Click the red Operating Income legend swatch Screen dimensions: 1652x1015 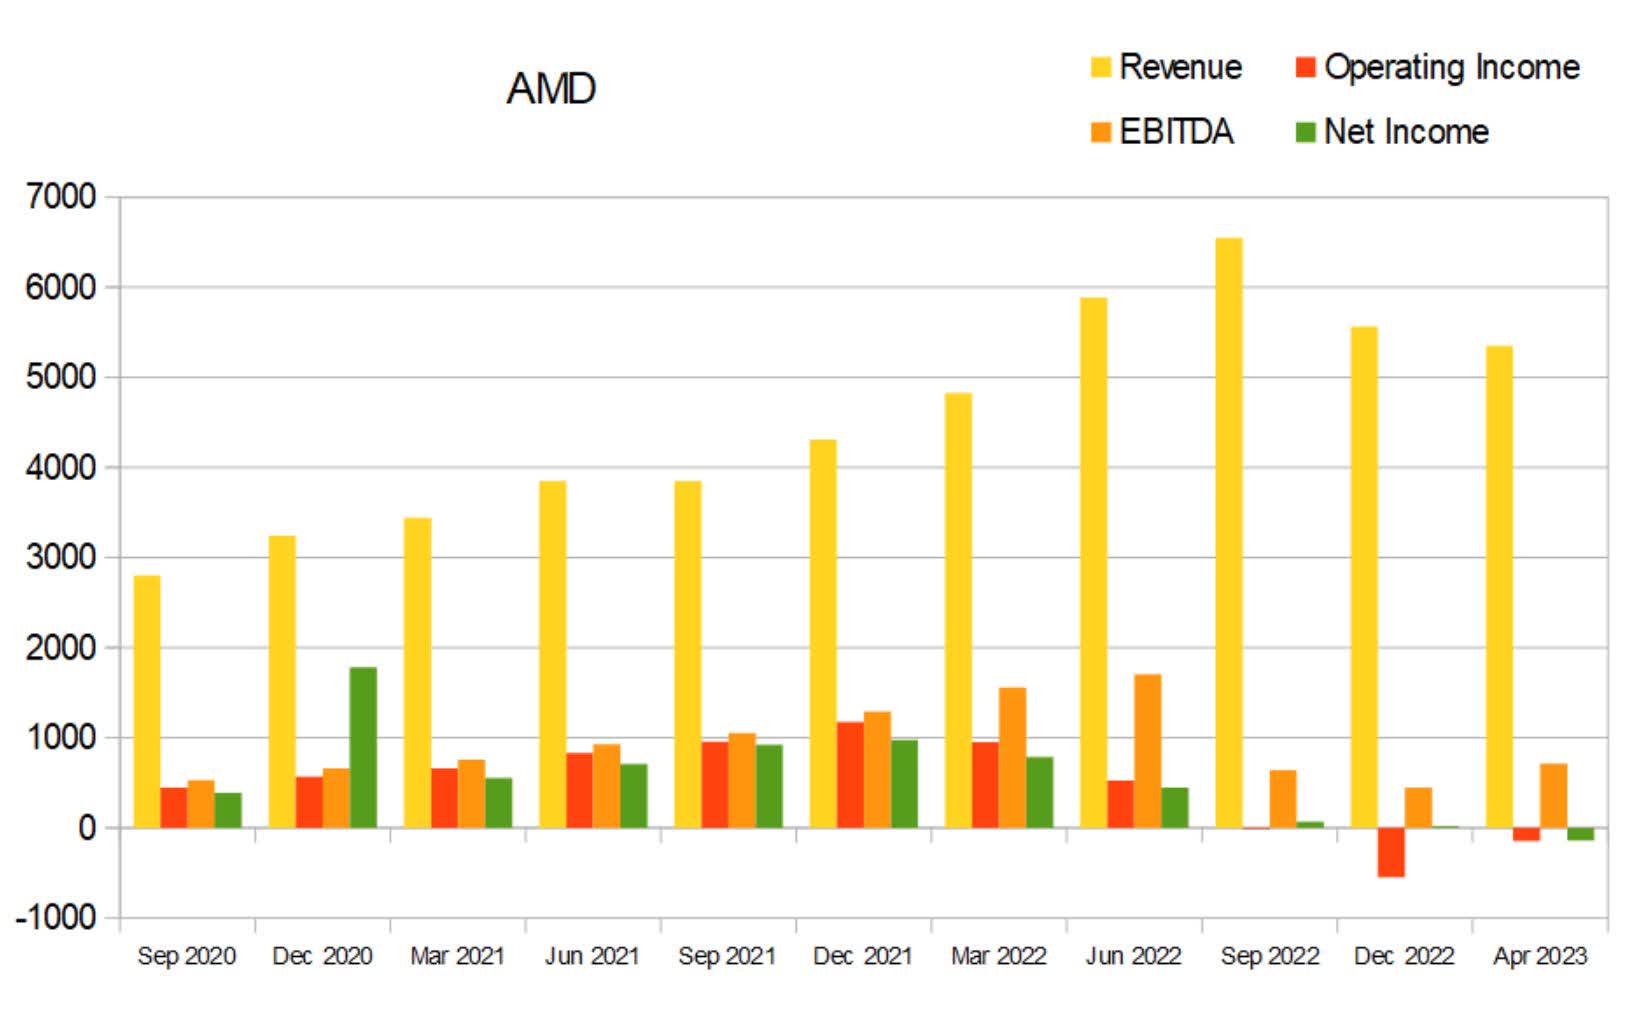(1303, 67)
